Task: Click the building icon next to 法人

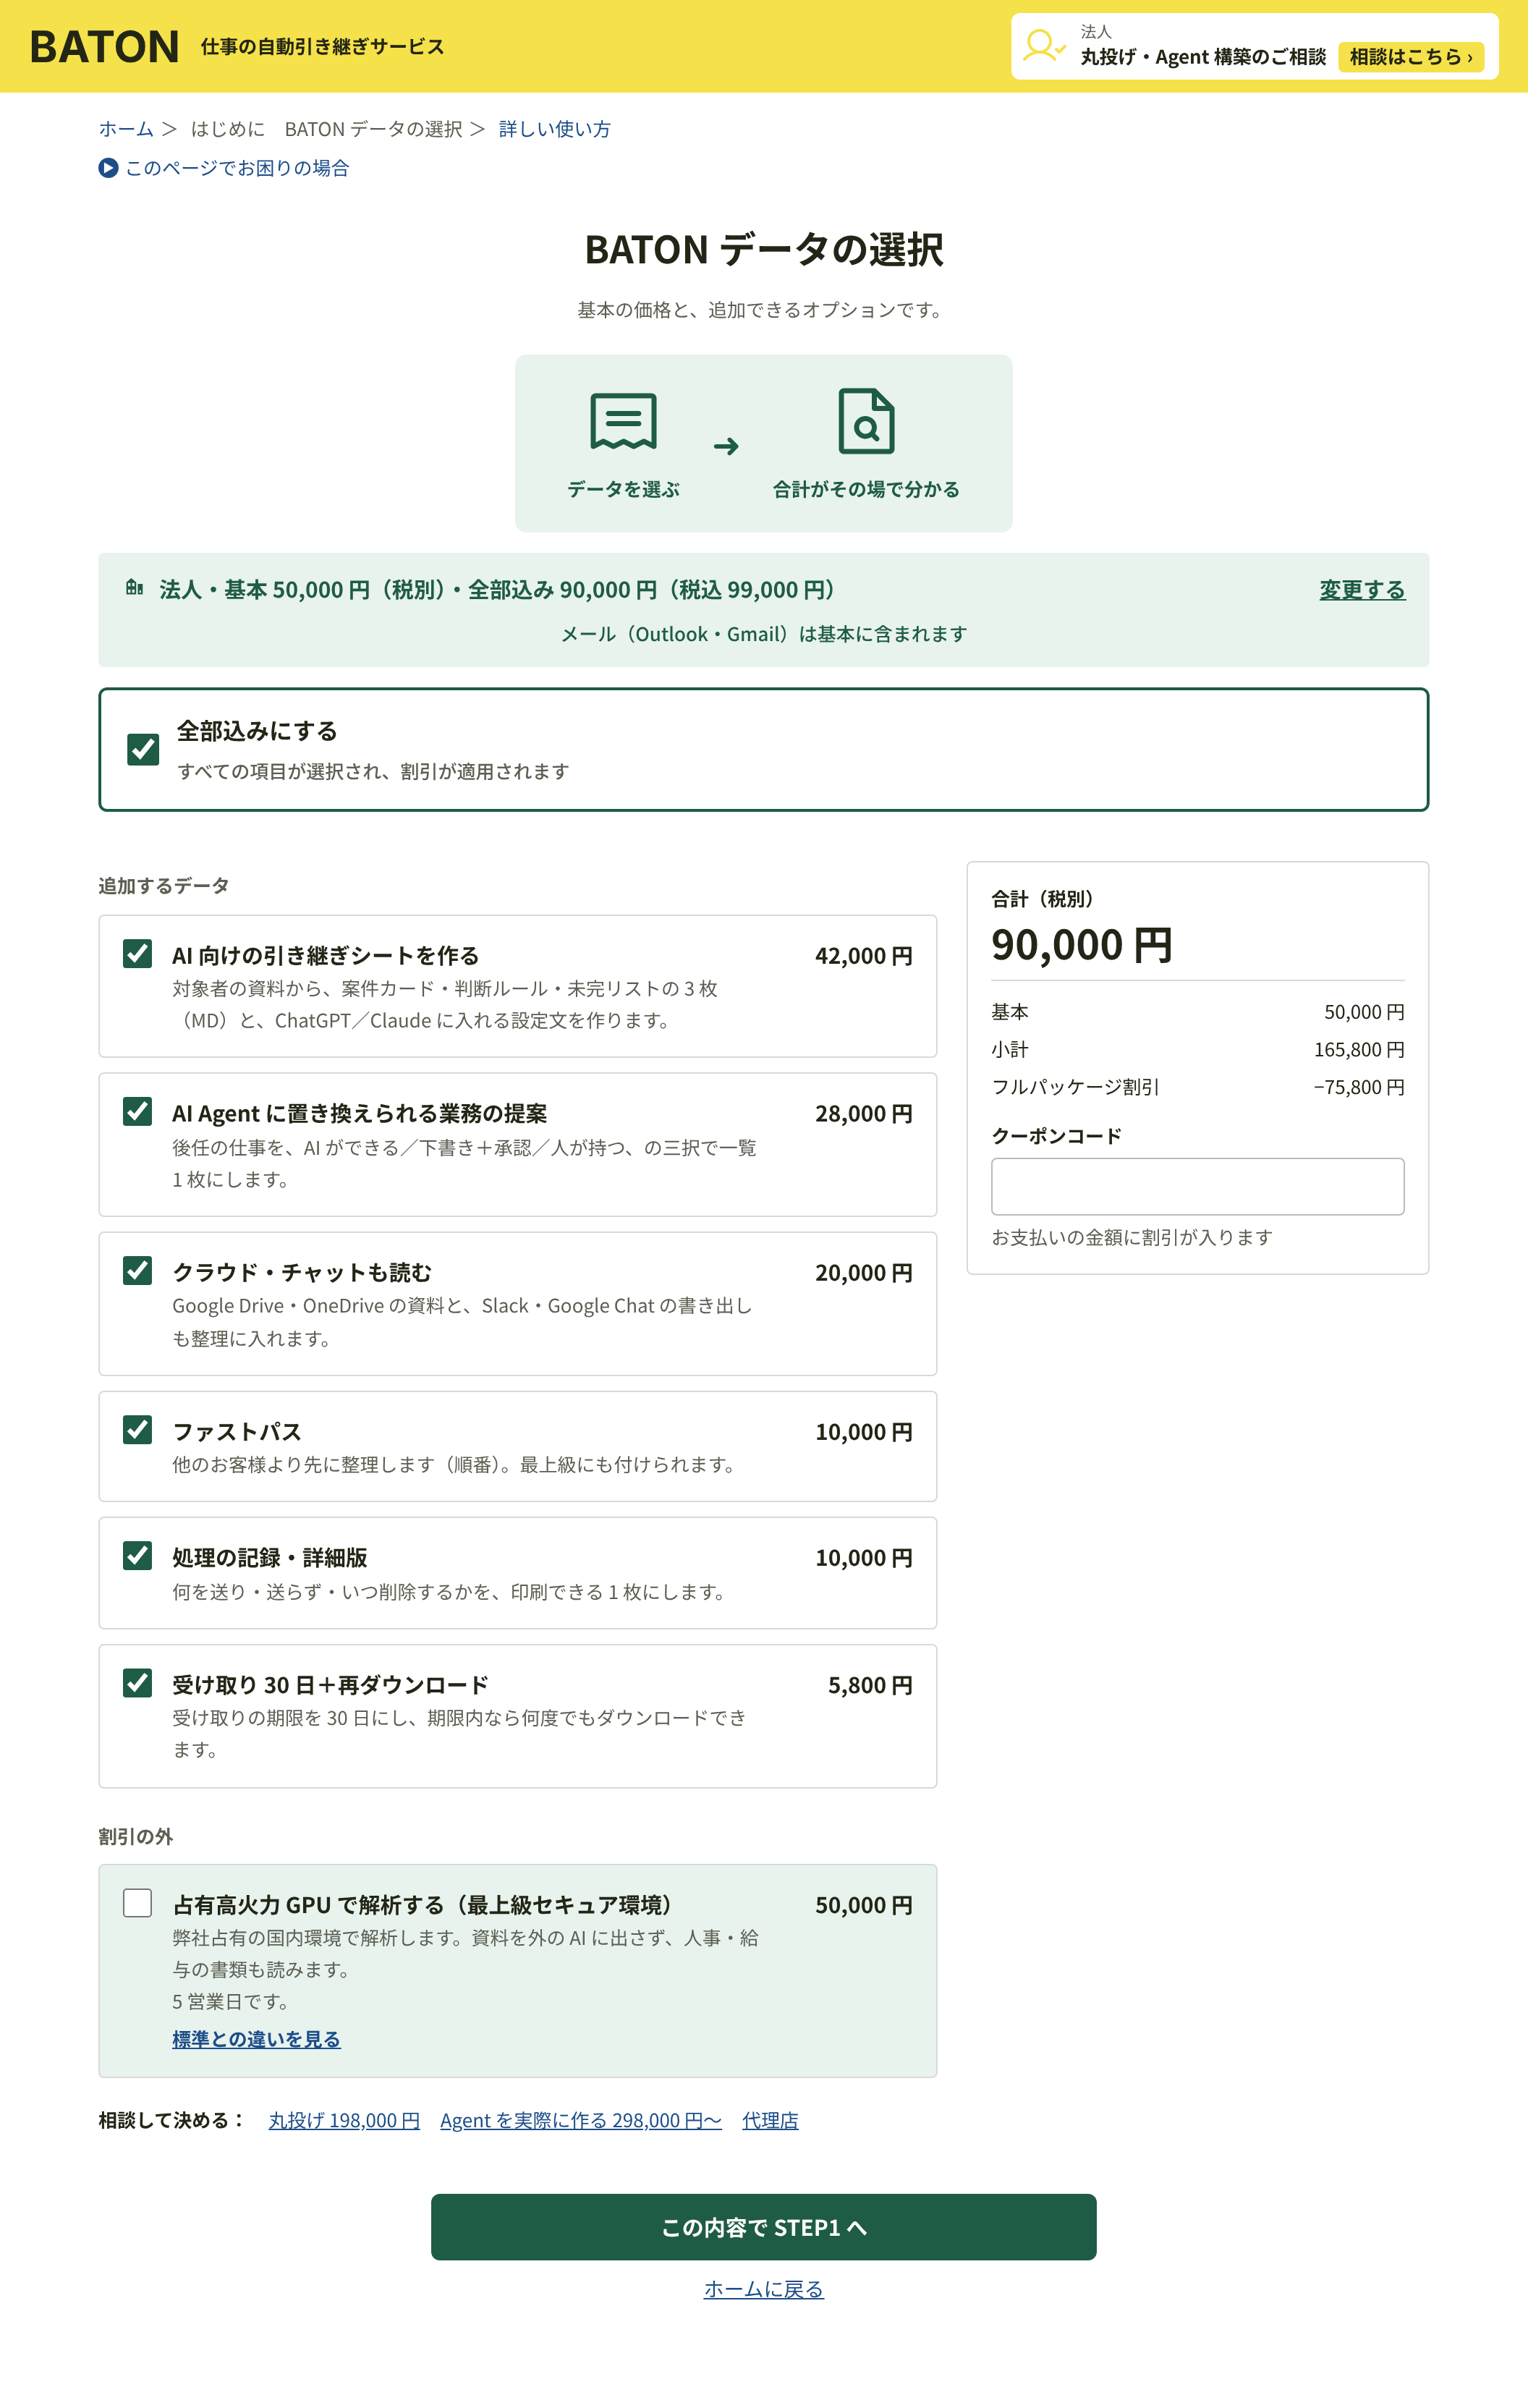Action: click(135, 588)
